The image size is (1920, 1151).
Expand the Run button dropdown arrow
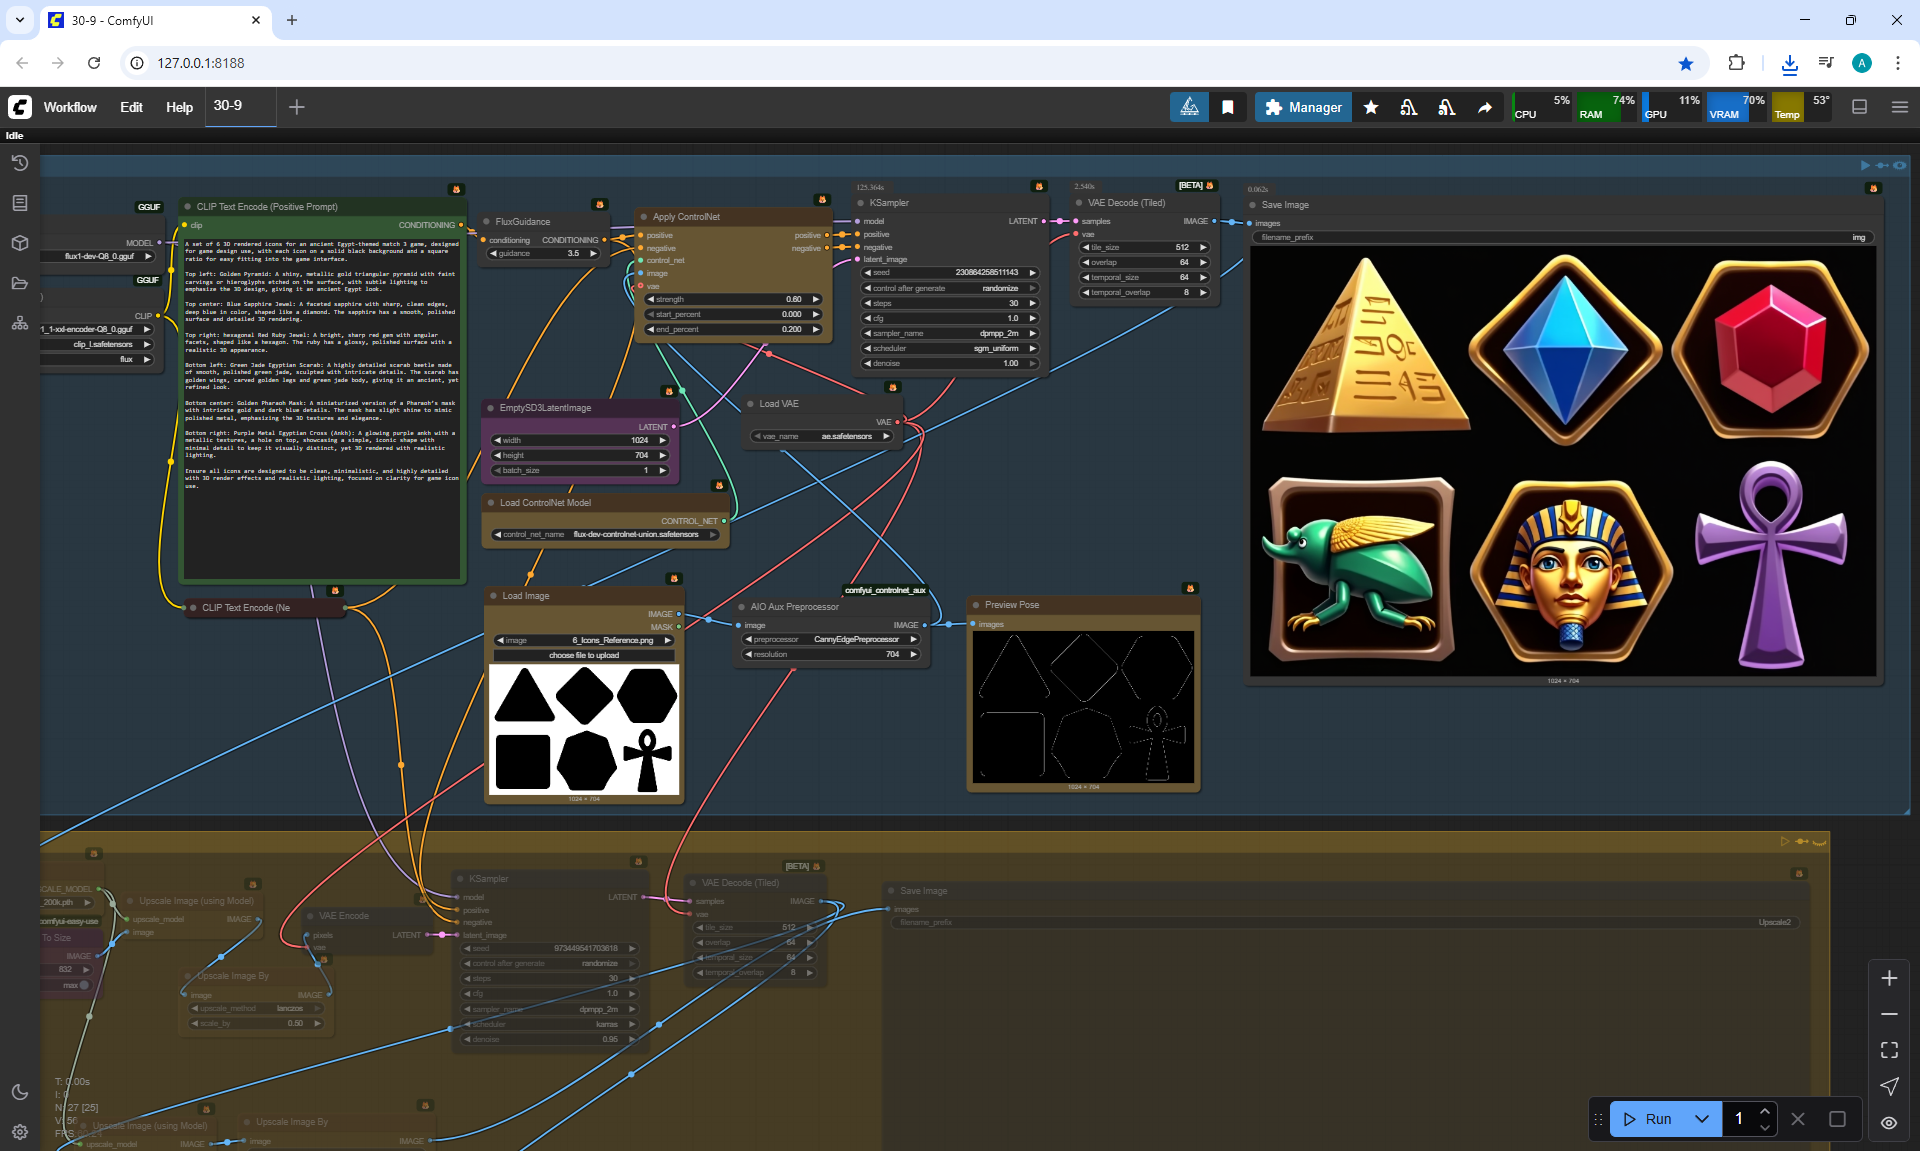pyautogui.click(x=1702, y=1119)
